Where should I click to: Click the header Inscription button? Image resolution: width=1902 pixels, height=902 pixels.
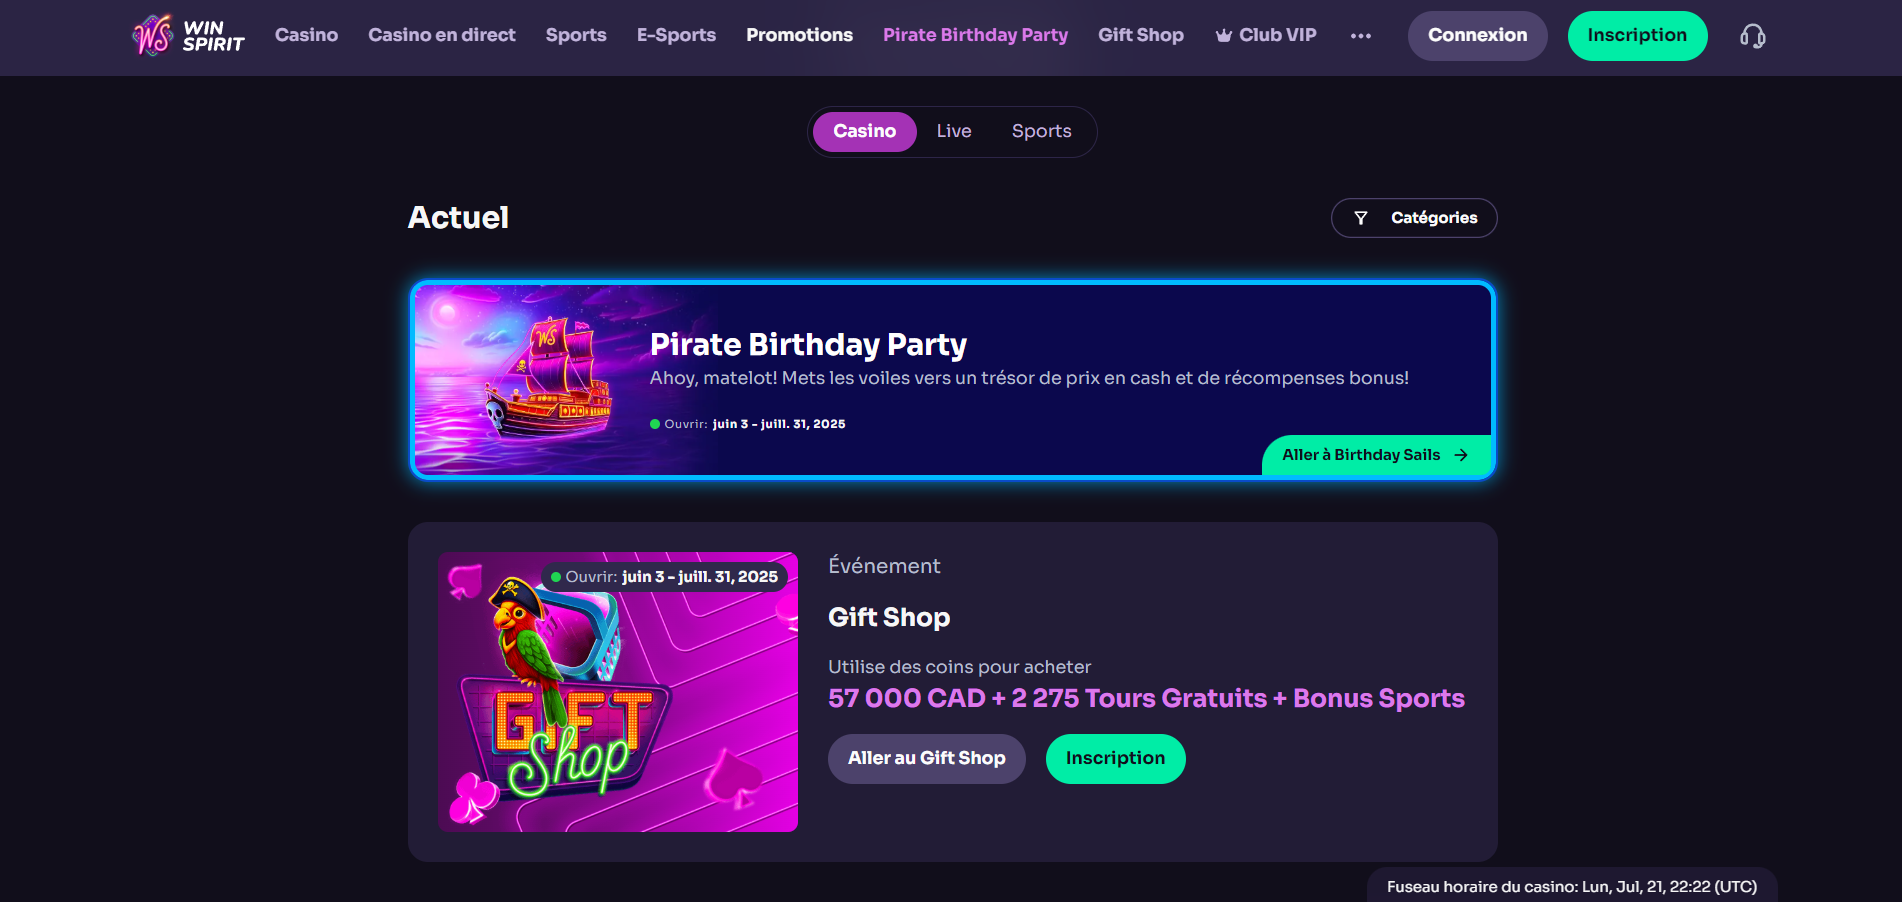(x=1636, y=36)
